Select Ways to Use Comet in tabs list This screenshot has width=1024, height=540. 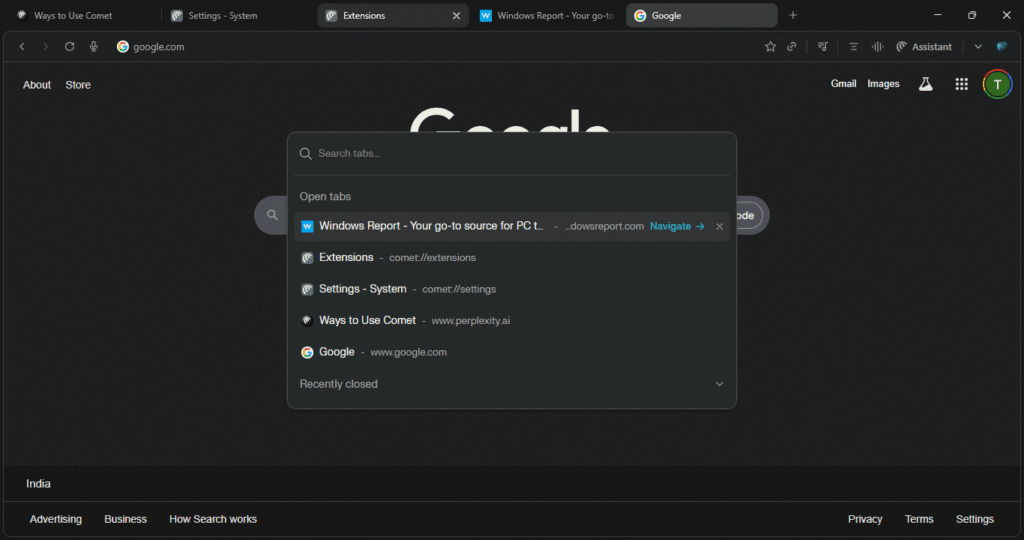(x=511, y=320)
